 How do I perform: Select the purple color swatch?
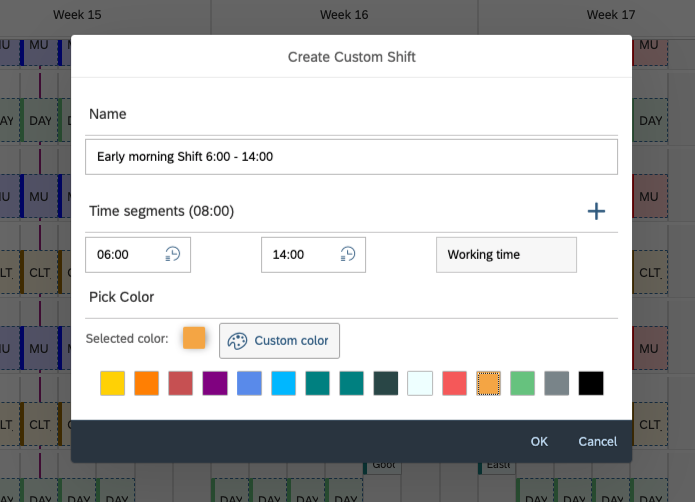[x=215, y=384]
